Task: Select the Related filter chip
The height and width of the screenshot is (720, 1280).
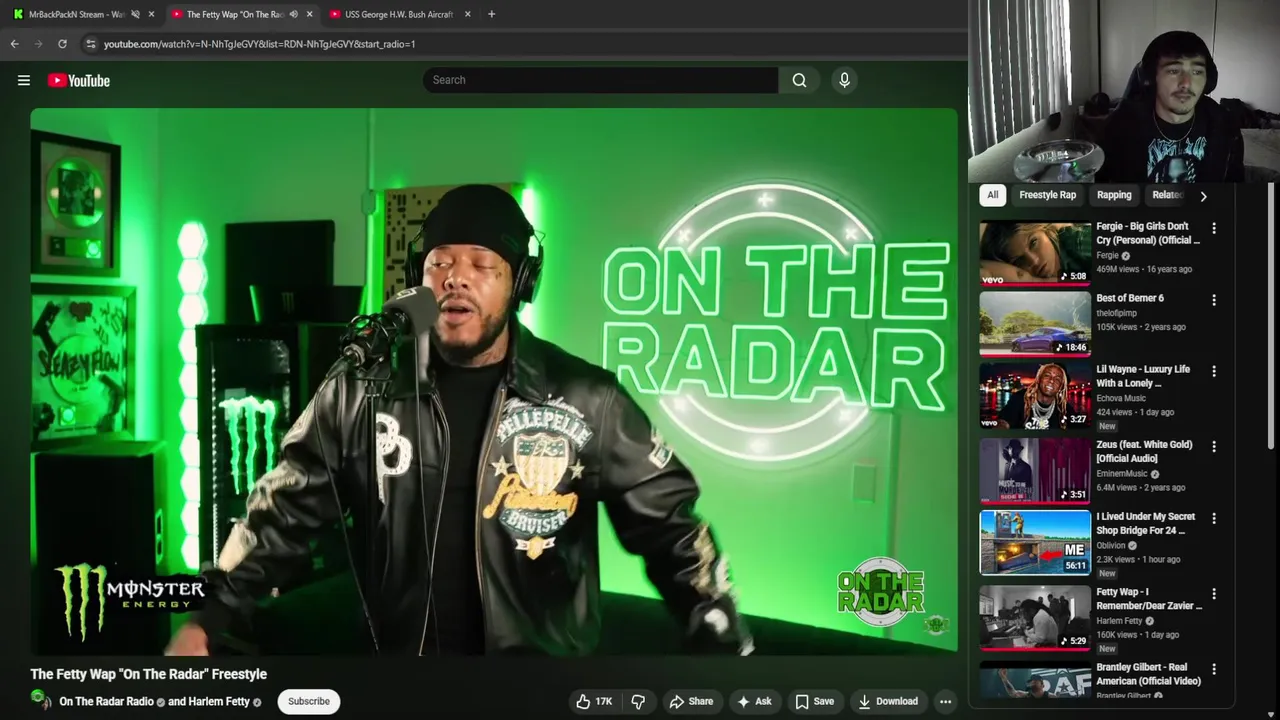Action: (1167, 195)
